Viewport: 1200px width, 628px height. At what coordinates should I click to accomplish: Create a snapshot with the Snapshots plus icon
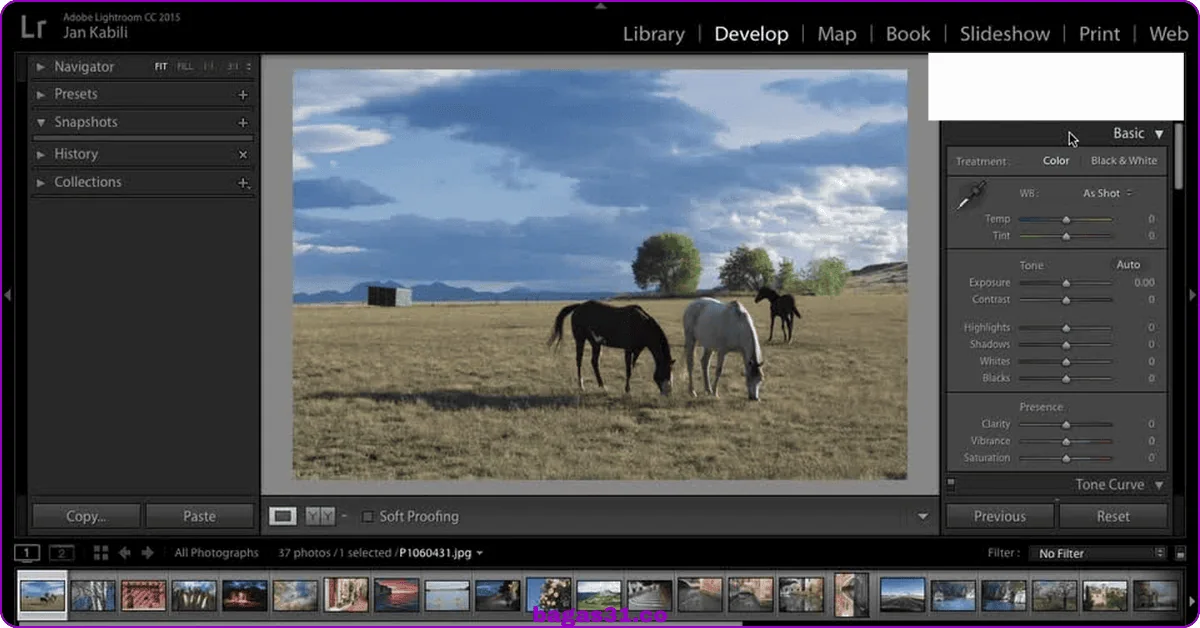[242, 123]
